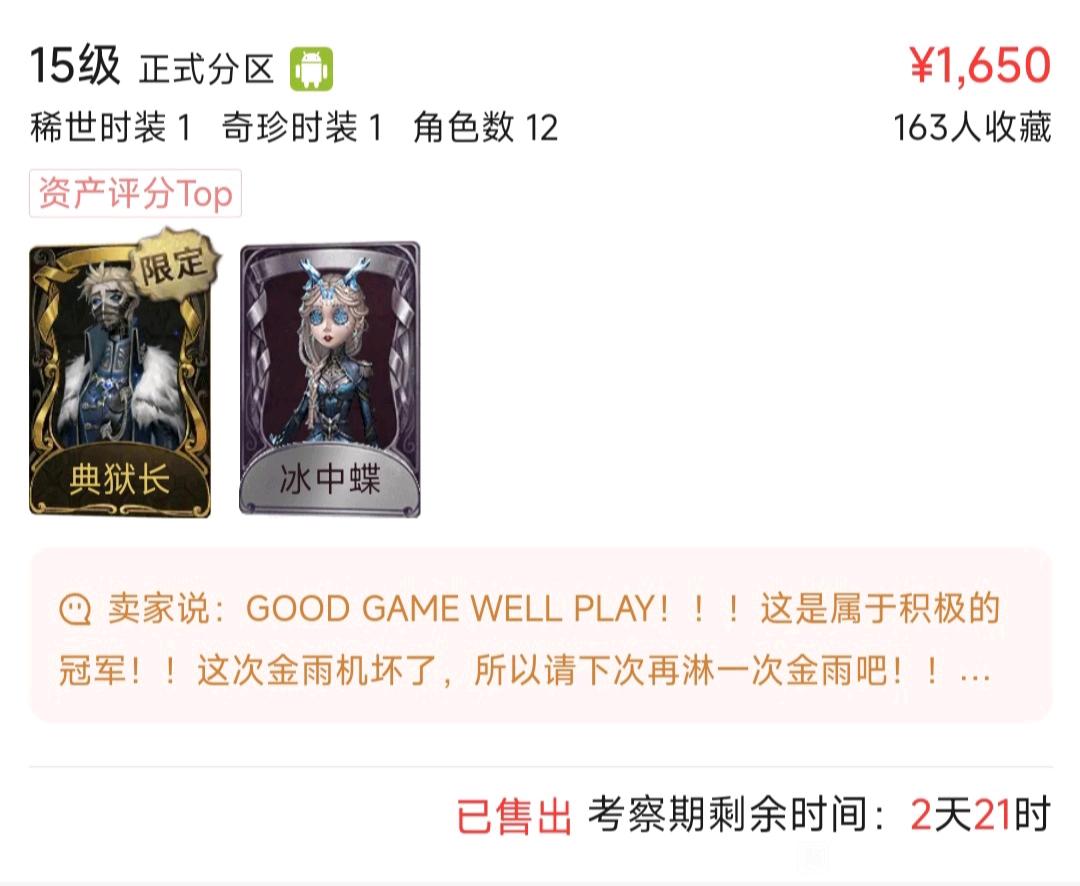Screen dimensions: 1080x886
Task: Open the 冰中蝶 costume card
Action: [x=330, y=379]
